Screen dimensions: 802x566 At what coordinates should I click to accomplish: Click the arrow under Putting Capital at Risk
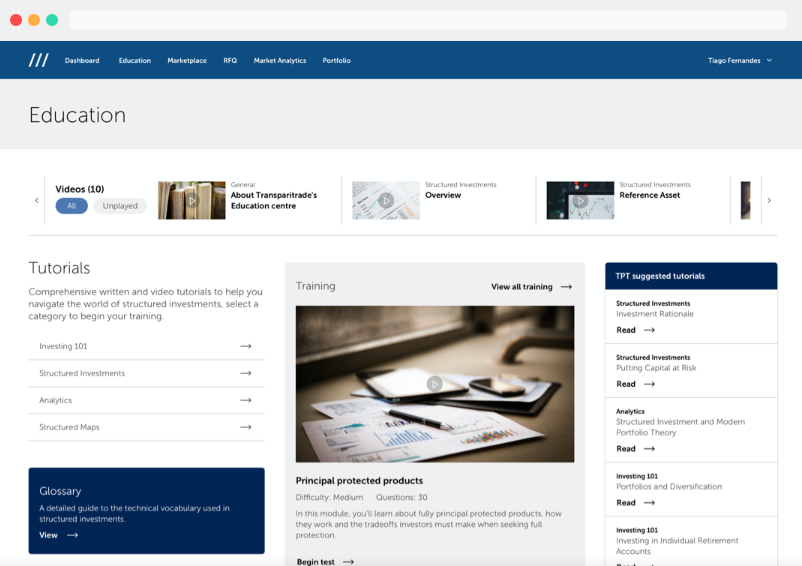pyautogui.click(x=649, y=384)
